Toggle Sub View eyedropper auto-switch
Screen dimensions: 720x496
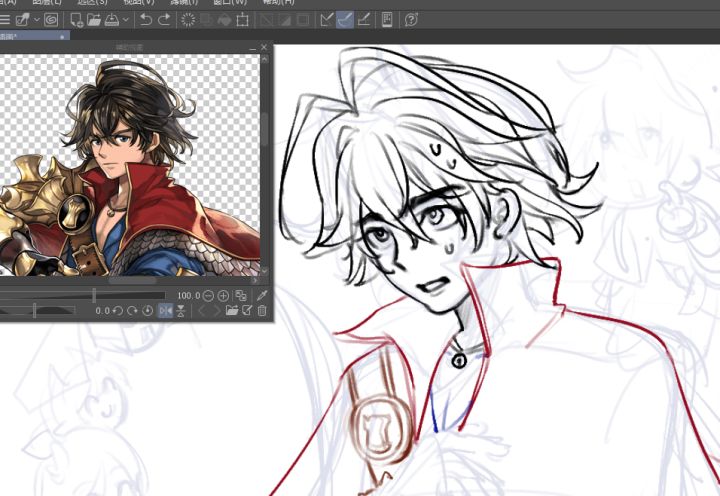(262, 296)
